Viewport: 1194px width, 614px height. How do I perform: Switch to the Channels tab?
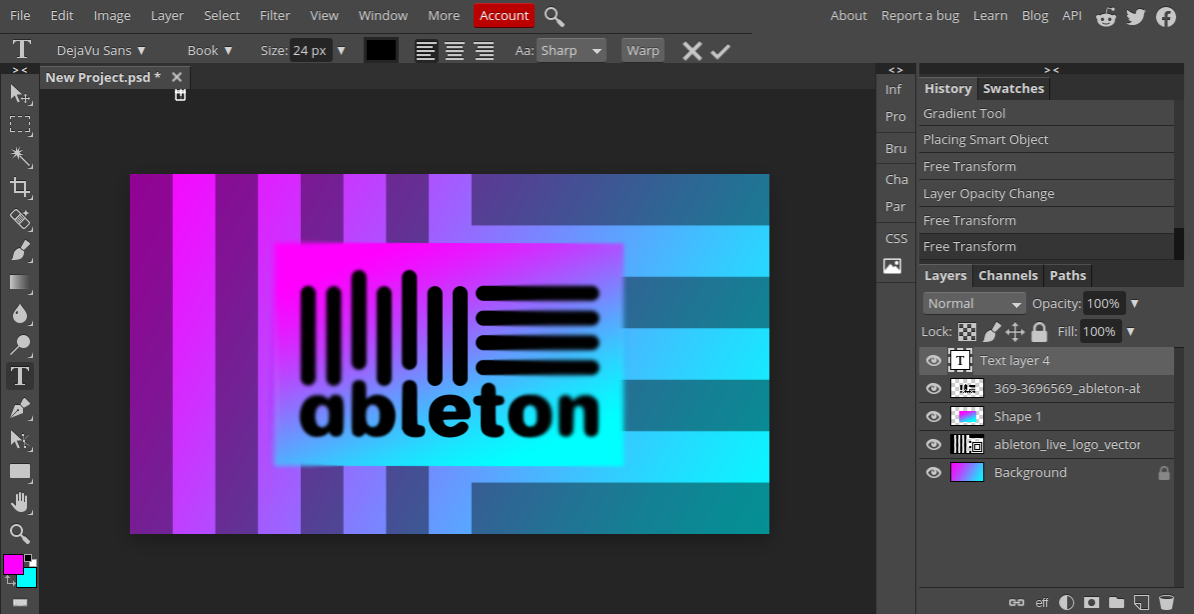pos(1007,276)
